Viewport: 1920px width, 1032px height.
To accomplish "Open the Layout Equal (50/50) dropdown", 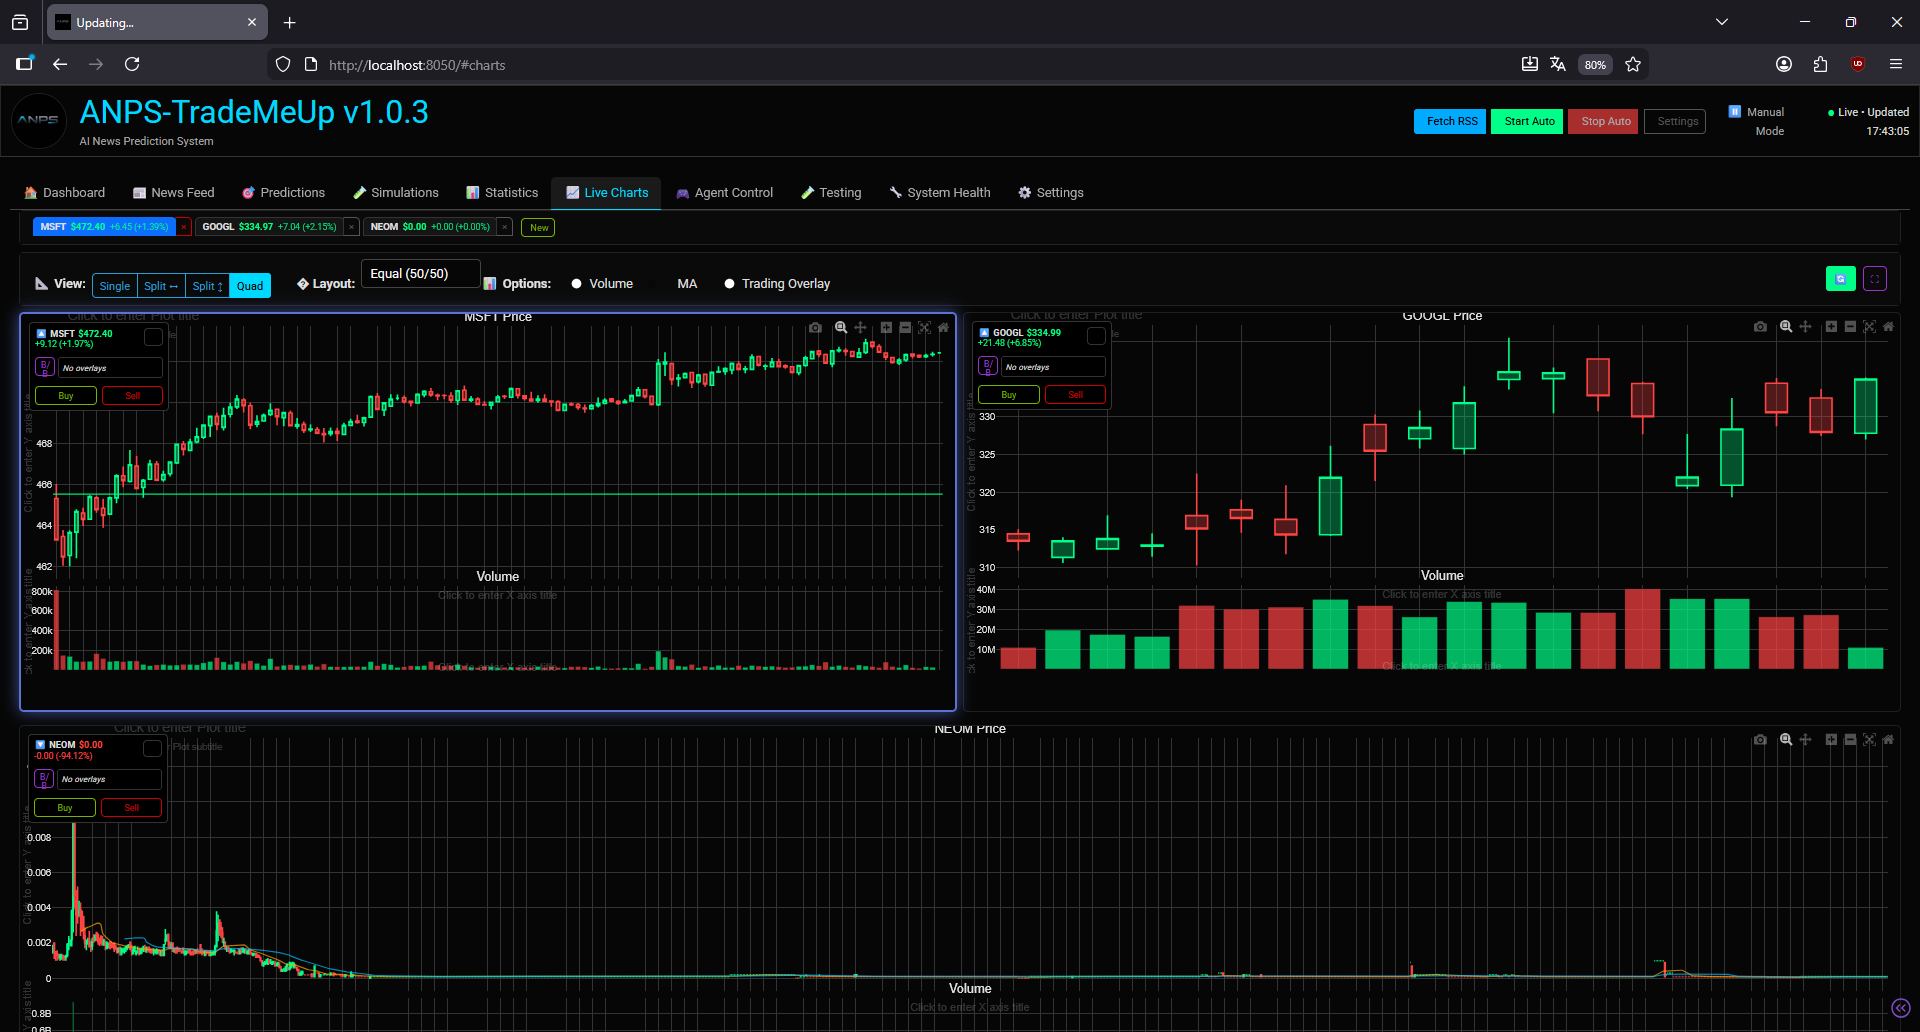I will coord(420,274).
